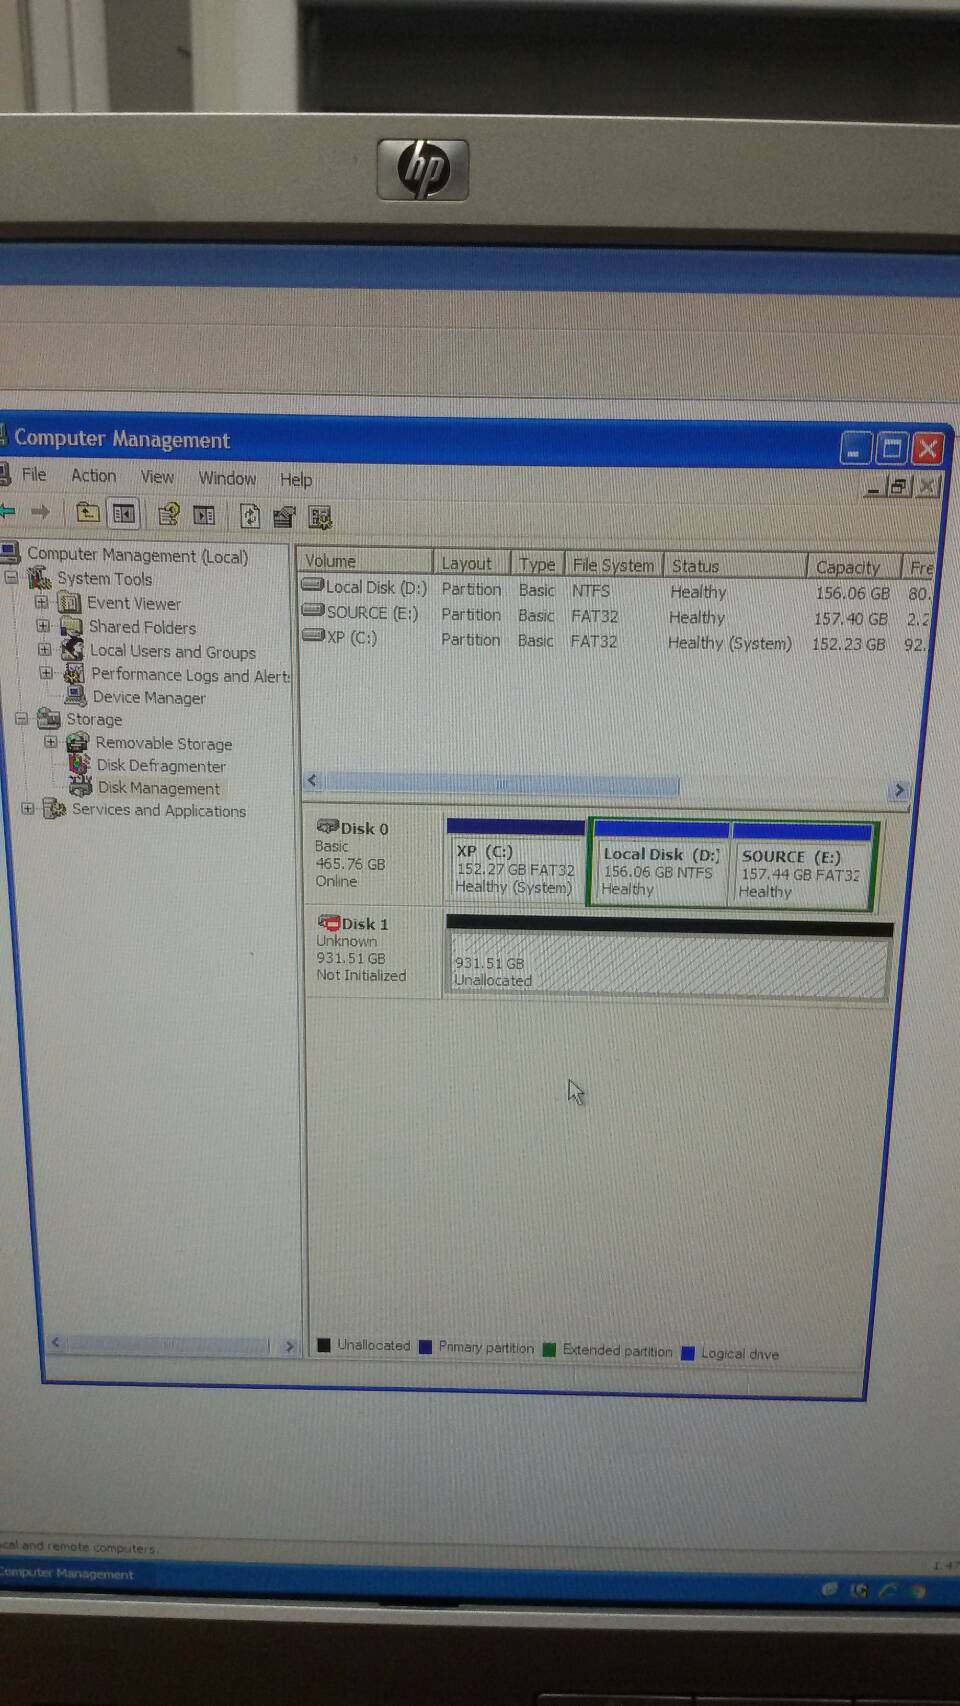Click the tree pane scroll-right arrow

coord(289,1346)
